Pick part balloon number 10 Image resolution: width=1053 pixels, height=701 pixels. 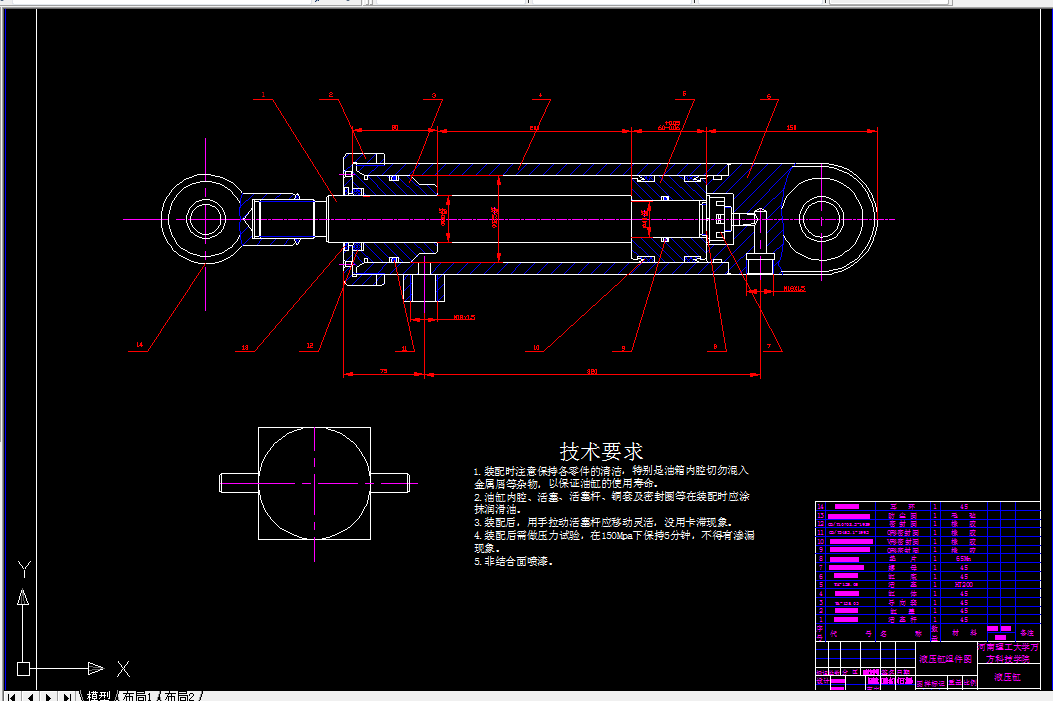point(536,347)
